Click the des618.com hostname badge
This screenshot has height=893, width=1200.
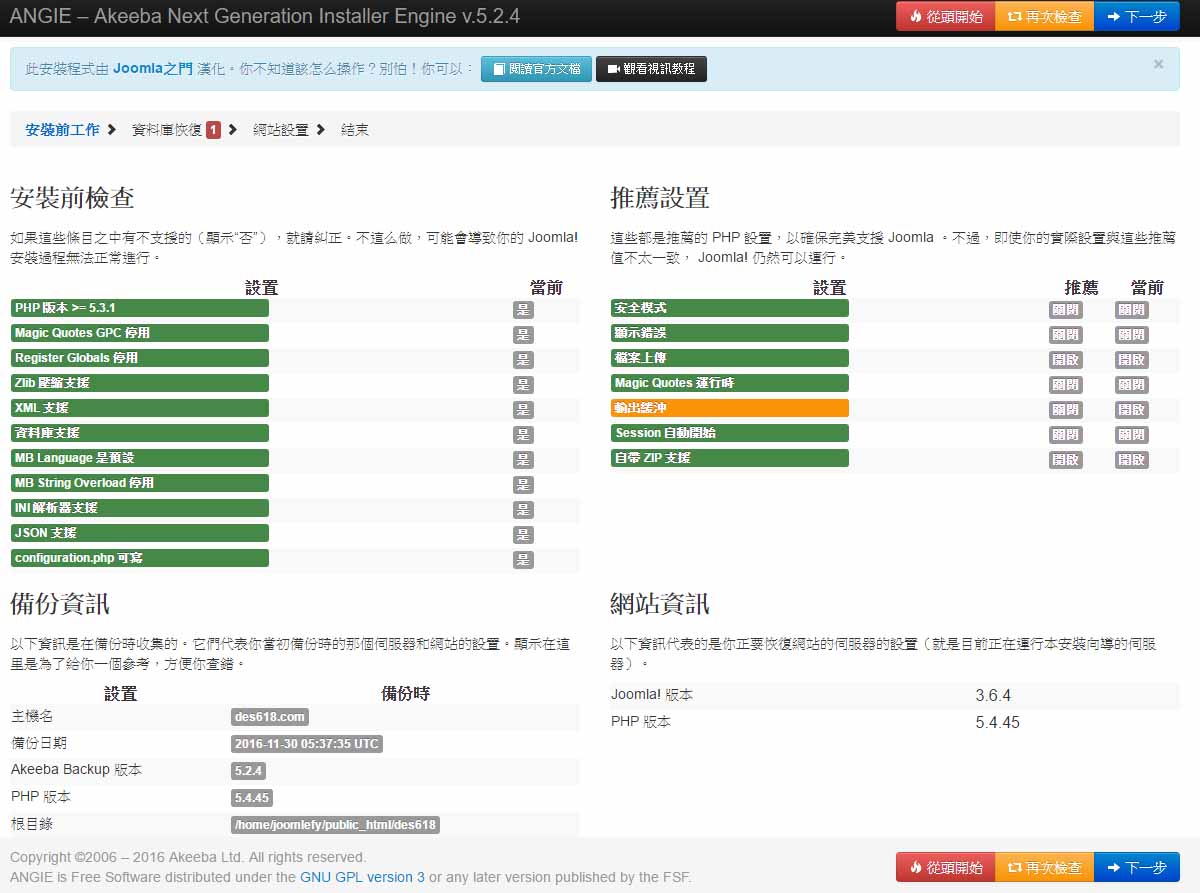269,717
